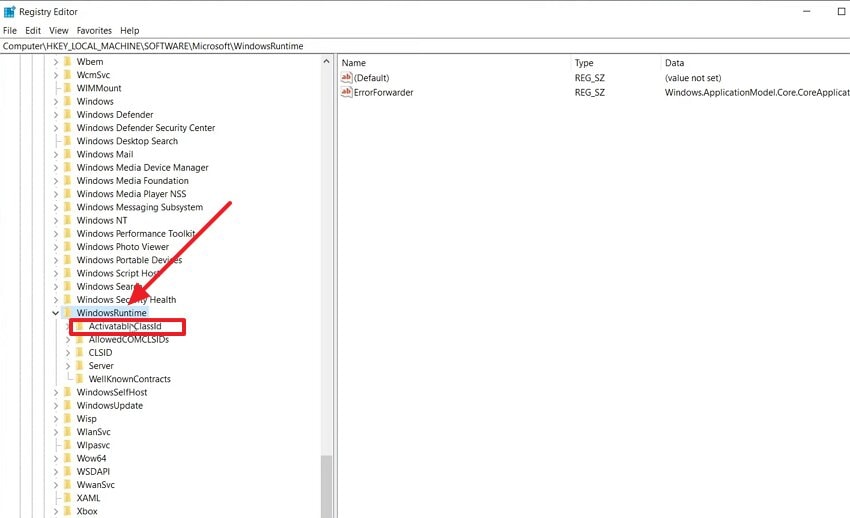The image size is (850, 518).
Task: Click the registry path address bar
Action: tap(425, 46)
